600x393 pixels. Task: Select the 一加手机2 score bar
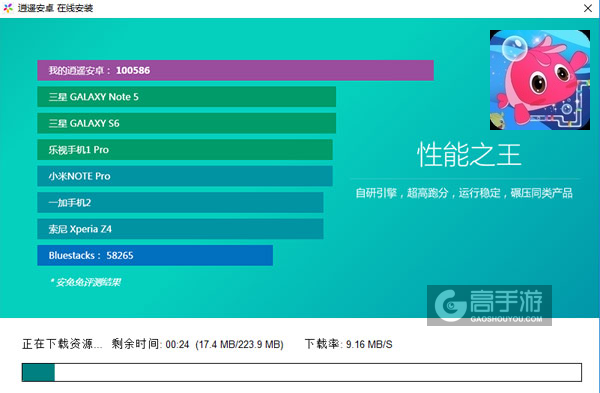tap(180, 202)
